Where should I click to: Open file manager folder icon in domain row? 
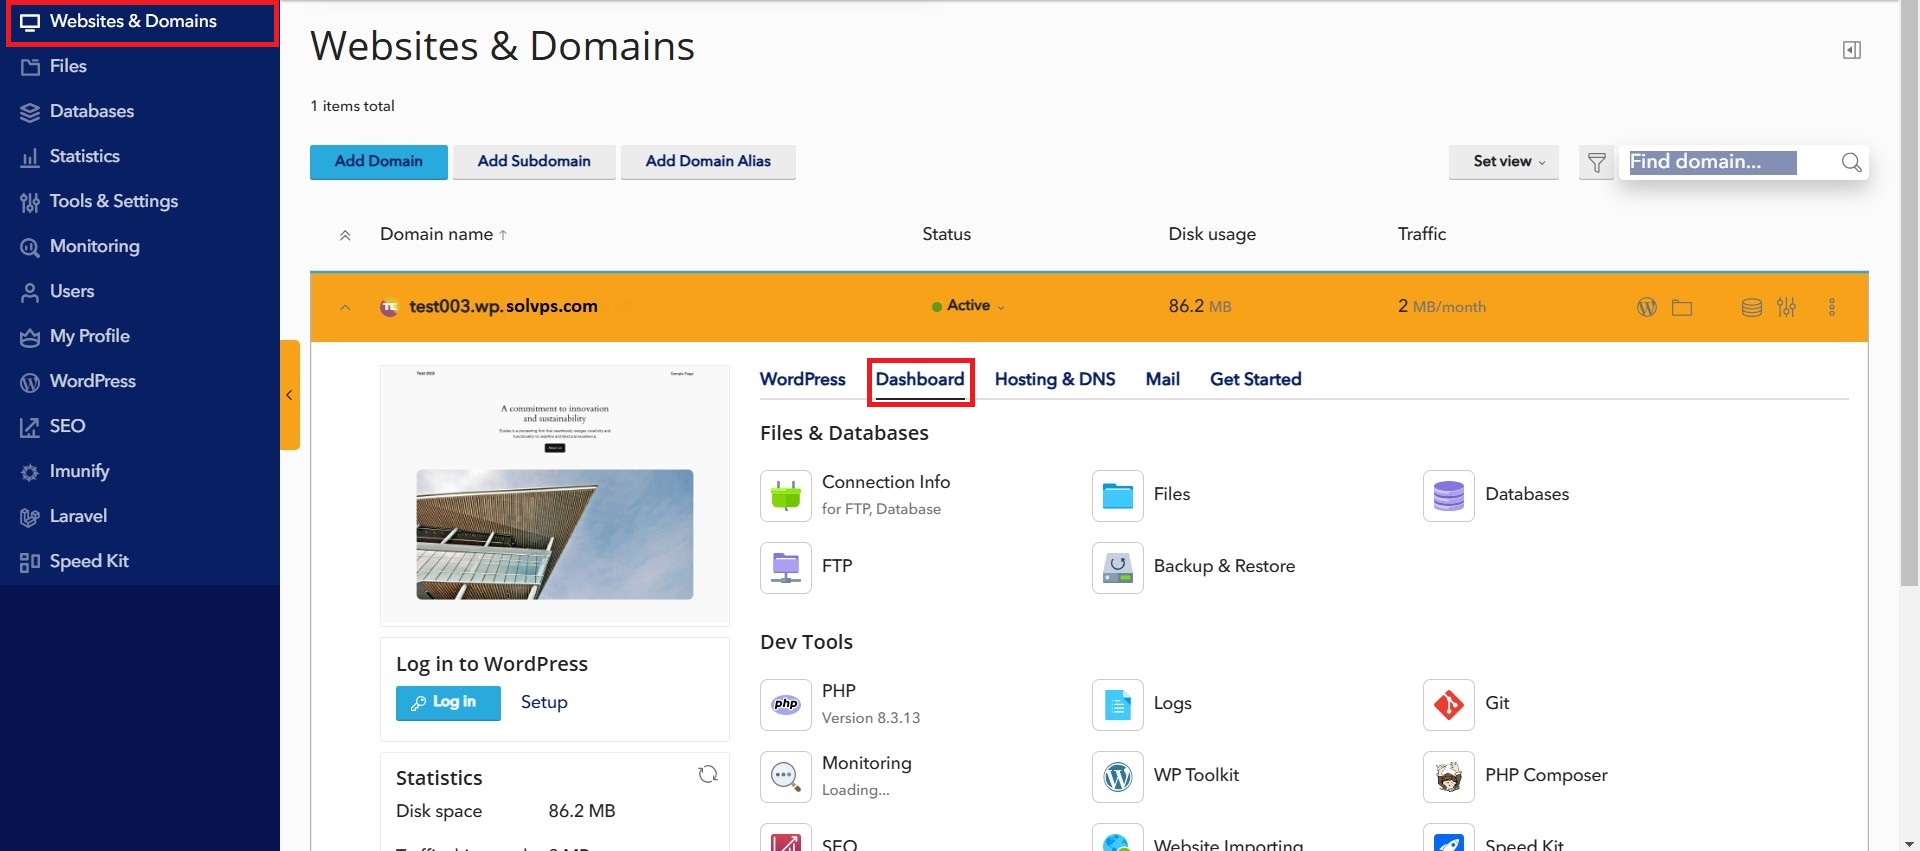pyautogui.click(x=1682, y=307)
